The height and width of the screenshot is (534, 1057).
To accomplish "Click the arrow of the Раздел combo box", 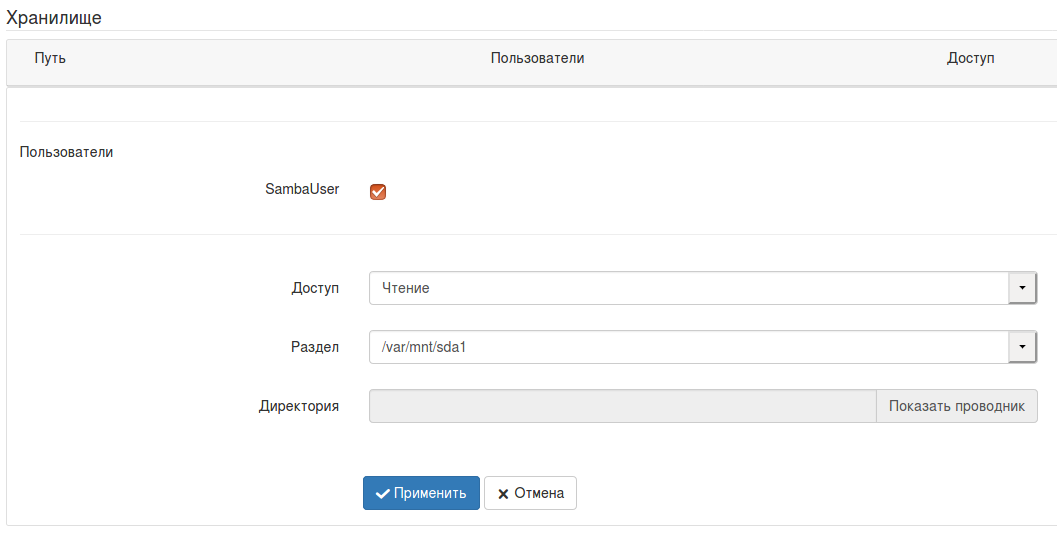I will (x=1022, y=347).
